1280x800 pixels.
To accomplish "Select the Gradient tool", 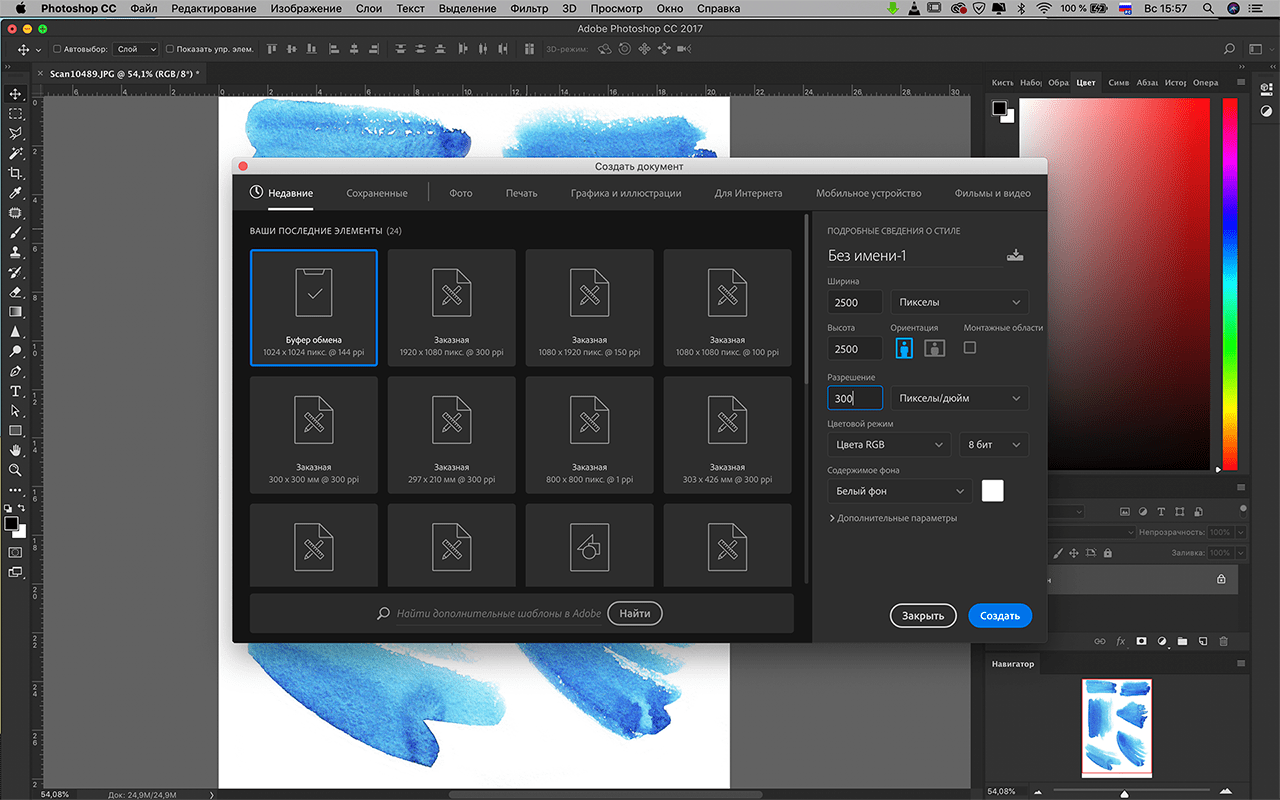I will 15,311.
